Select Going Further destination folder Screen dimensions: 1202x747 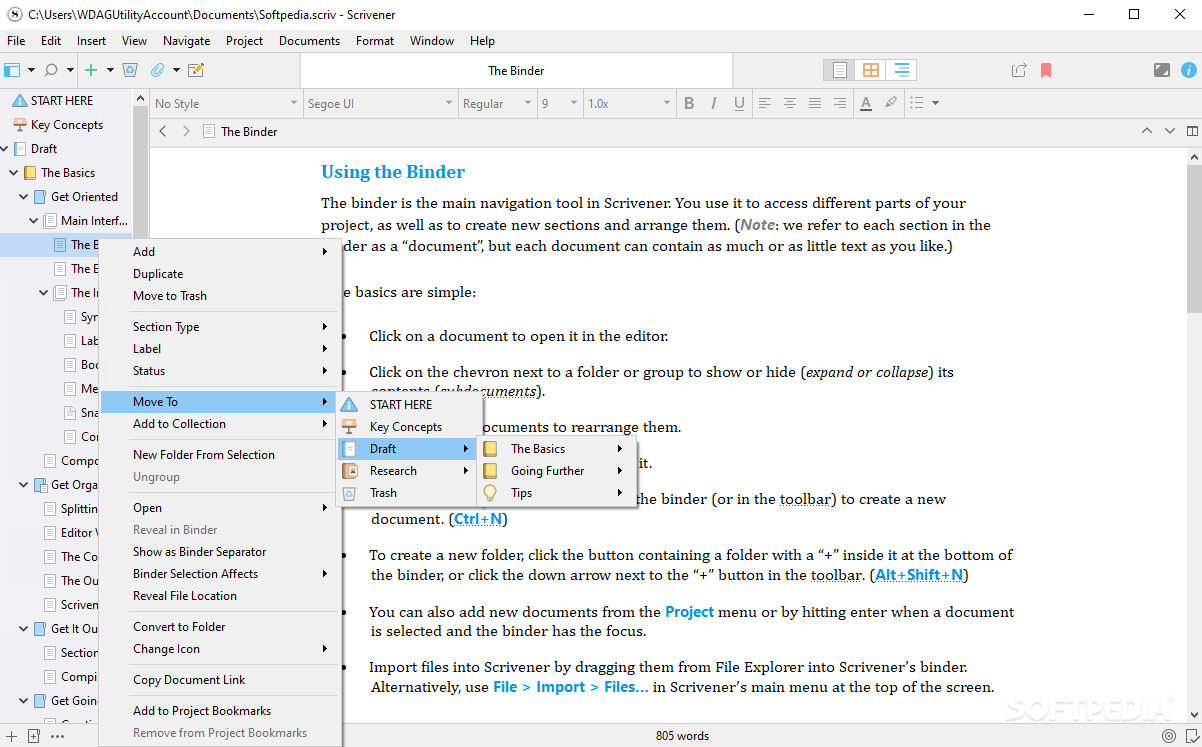point(556,471)
